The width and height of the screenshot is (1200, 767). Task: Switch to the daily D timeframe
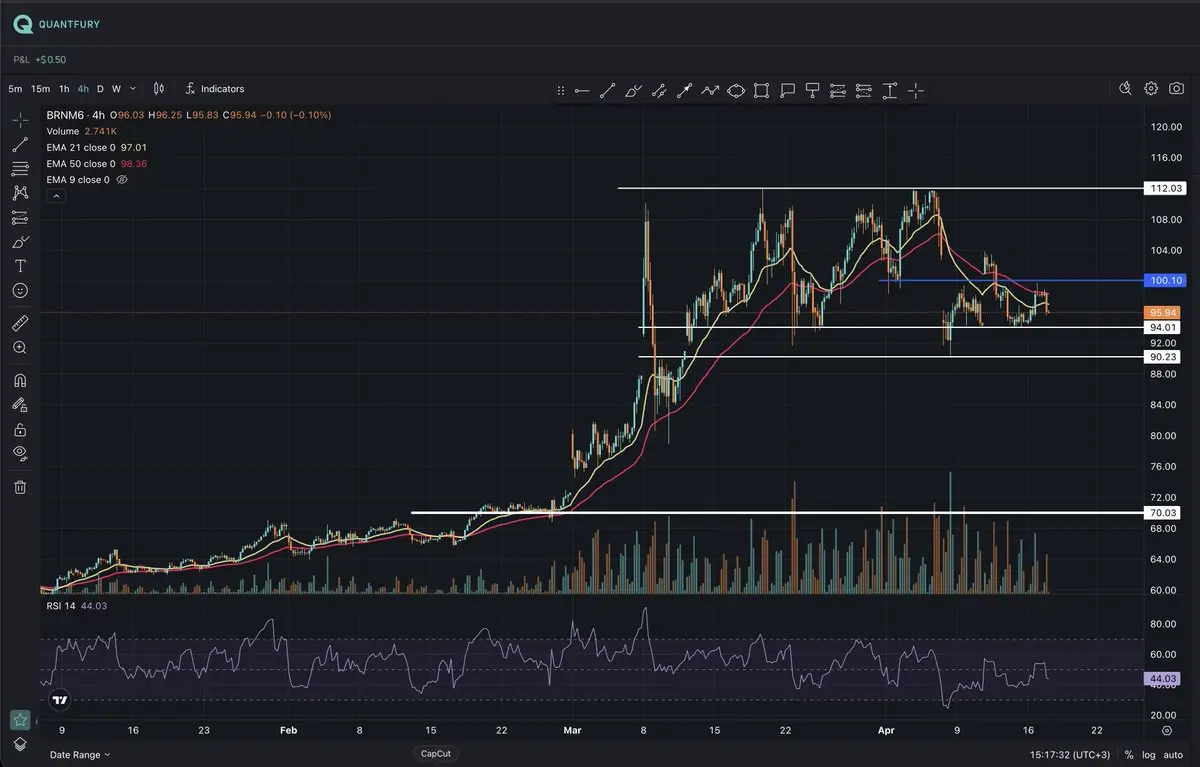[x=100, y=89]
